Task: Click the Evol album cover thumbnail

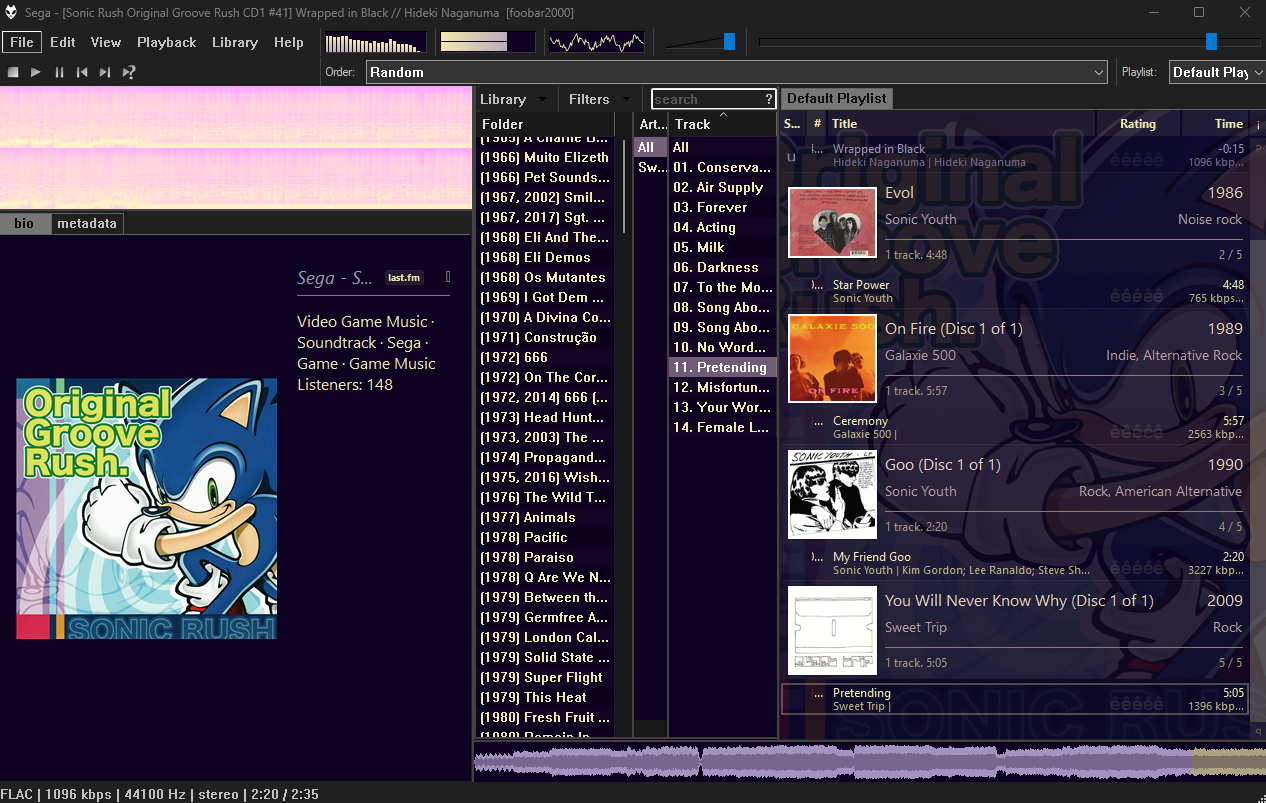Action: point(832,222)
